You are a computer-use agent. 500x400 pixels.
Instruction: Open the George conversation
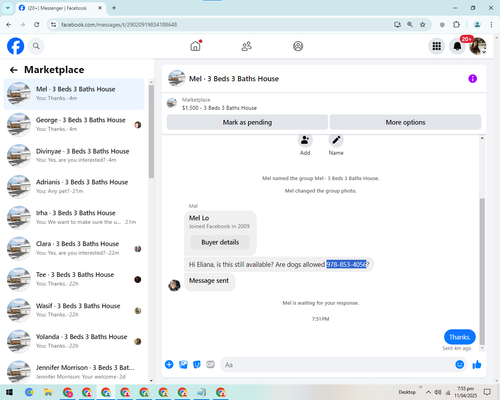tap(74, 124)
